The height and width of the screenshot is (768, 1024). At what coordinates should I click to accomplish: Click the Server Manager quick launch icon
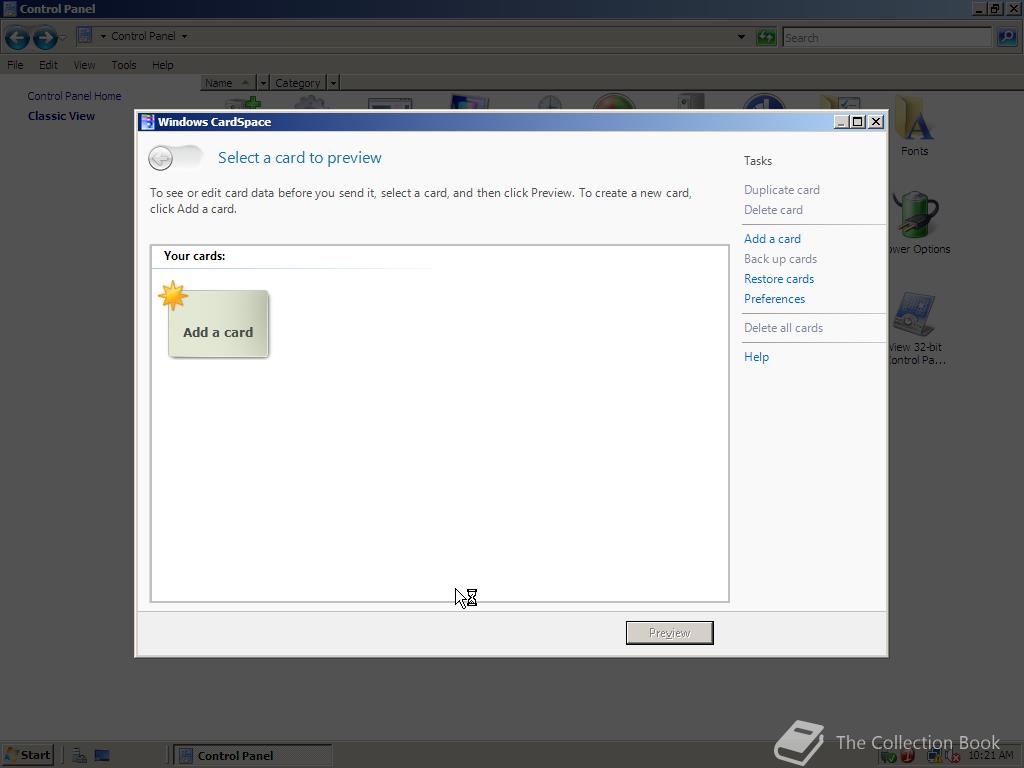79,756
